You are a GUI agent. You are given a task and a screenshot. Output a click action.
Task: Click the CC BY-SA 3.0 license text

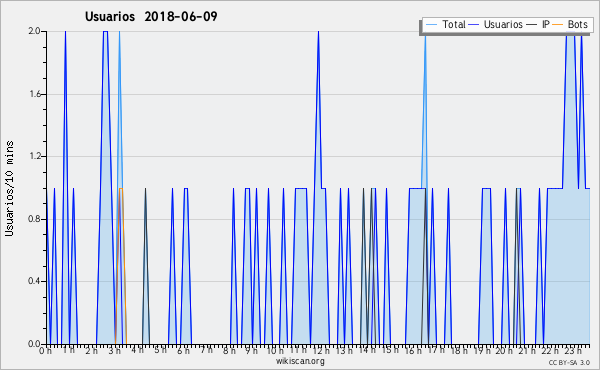569,362
